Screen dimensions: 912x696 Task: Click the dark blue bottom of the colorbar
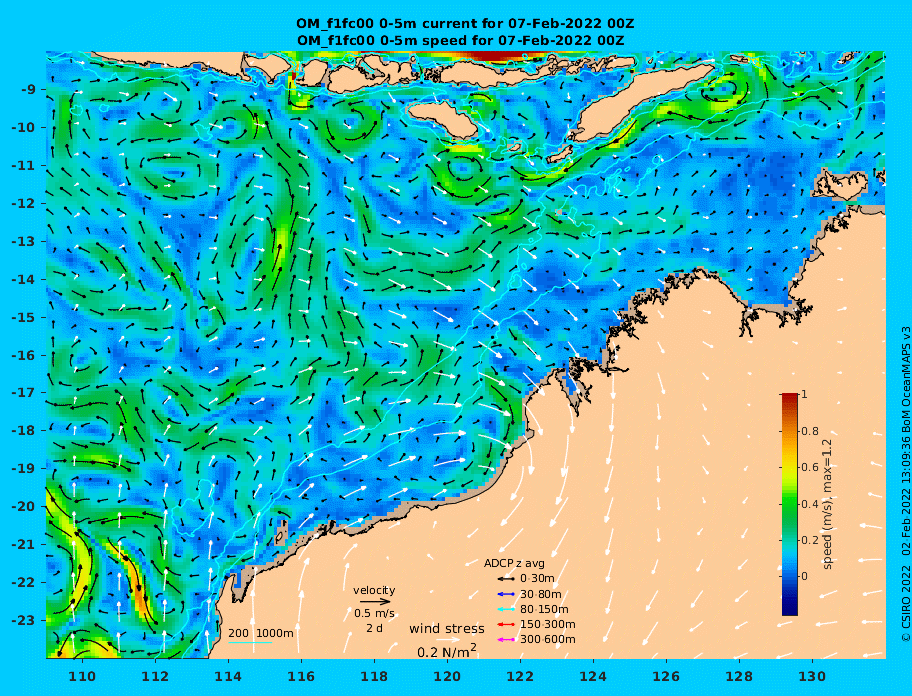point(790,609)
